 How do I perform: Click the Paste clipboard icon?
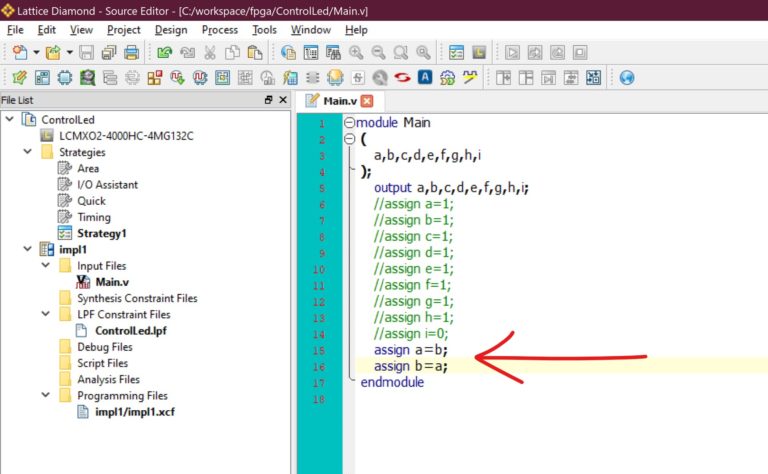(255, 52)
